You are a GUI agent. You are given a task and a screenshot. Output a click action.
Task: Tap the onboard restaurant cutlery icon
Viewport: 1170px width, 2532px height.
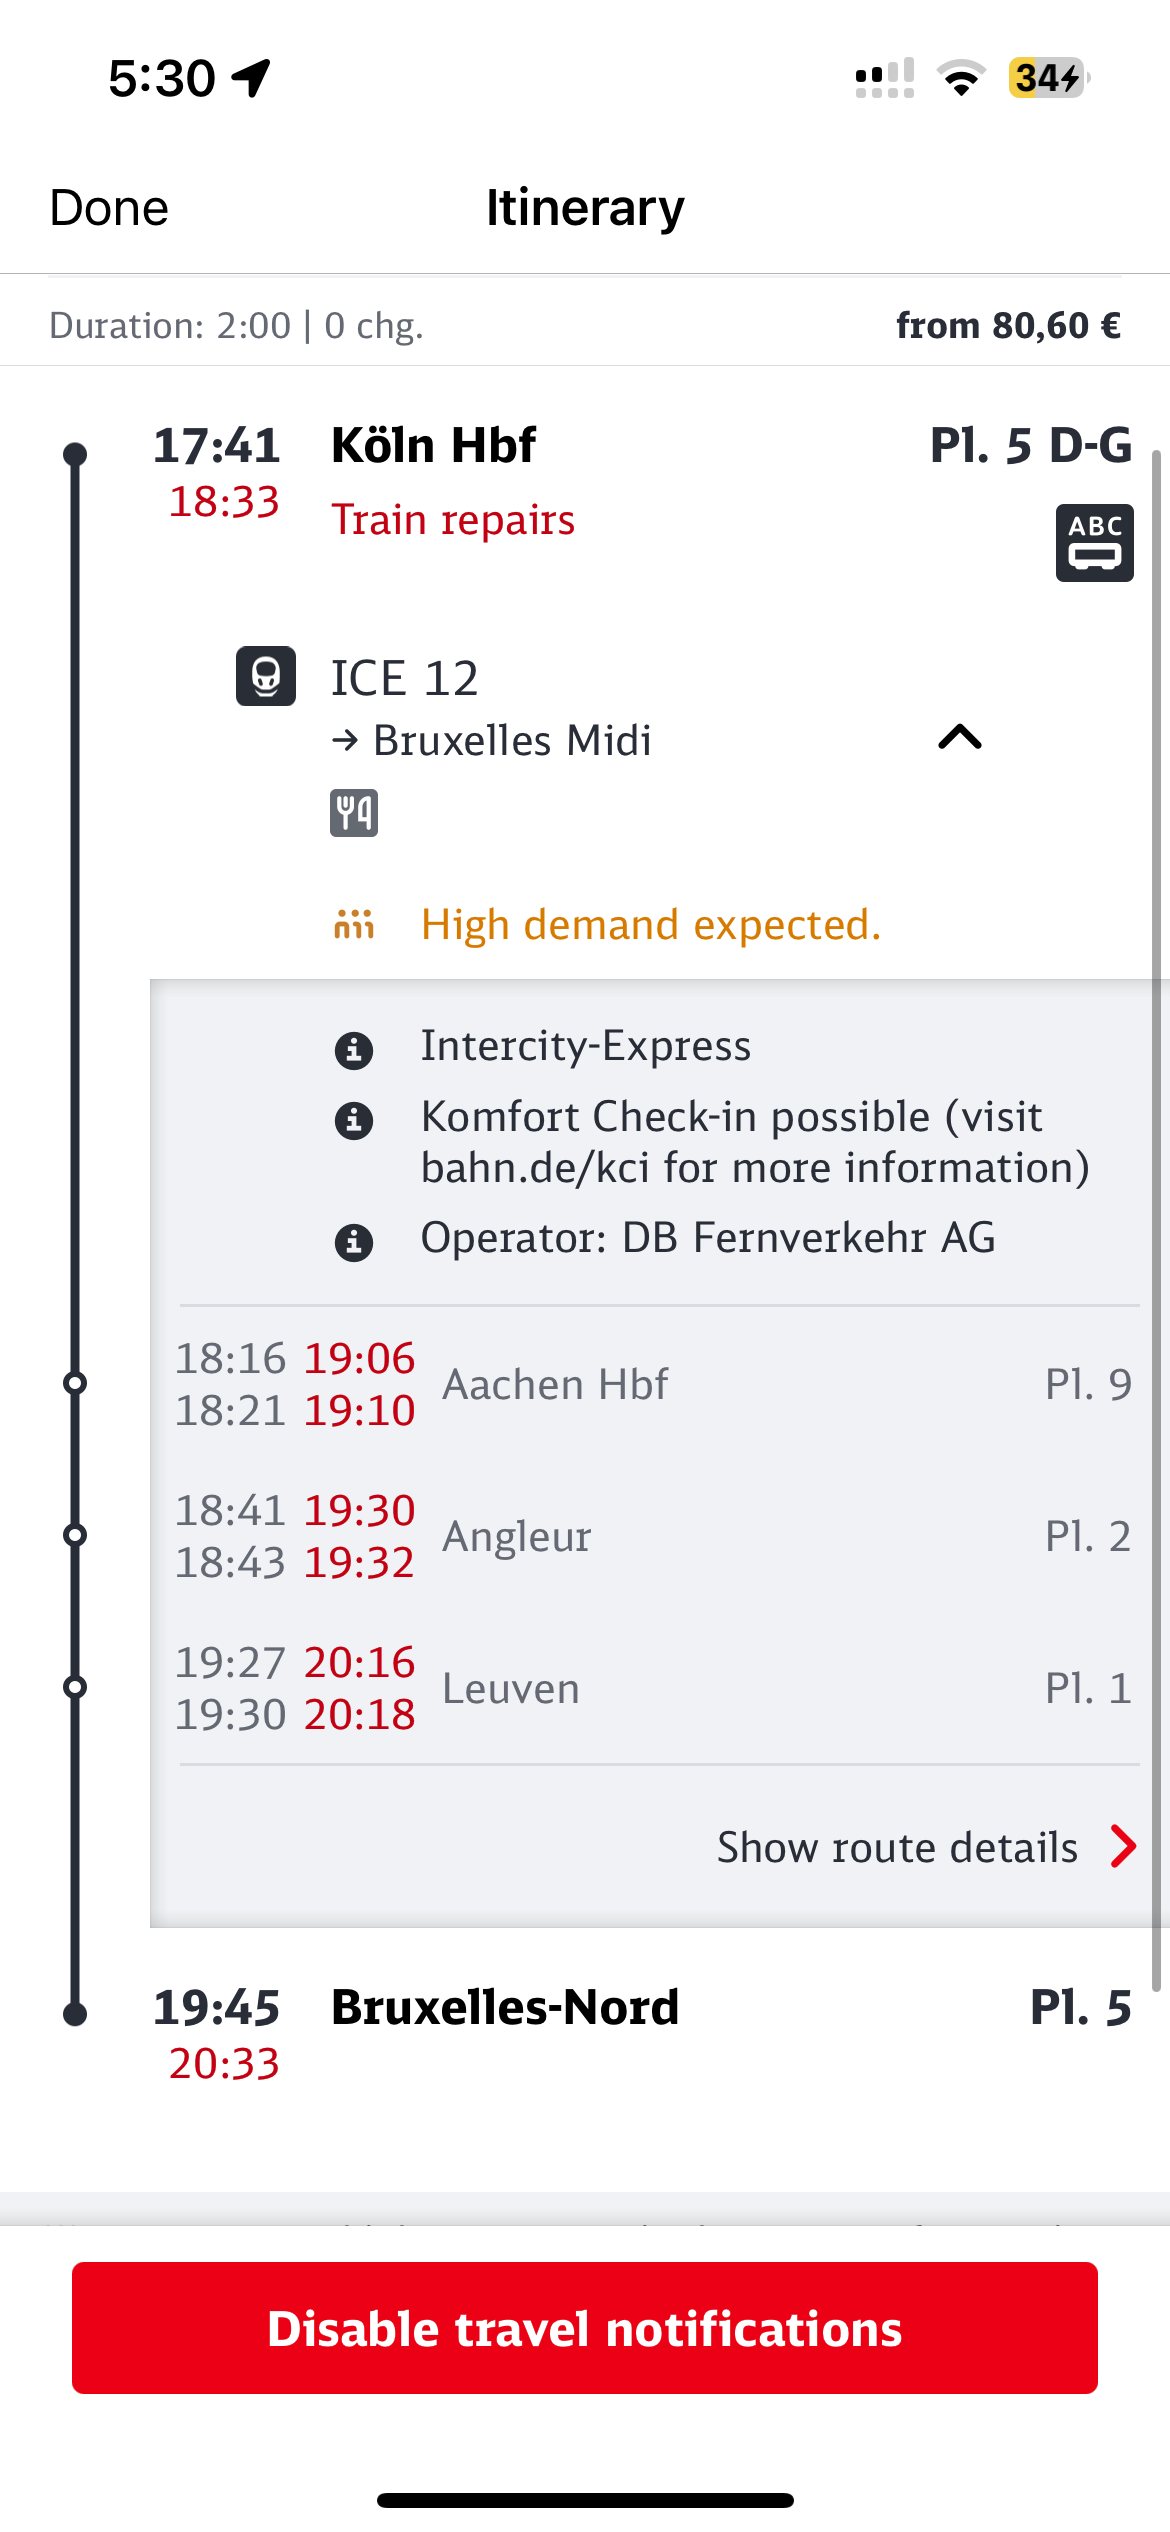coord(354,813)
